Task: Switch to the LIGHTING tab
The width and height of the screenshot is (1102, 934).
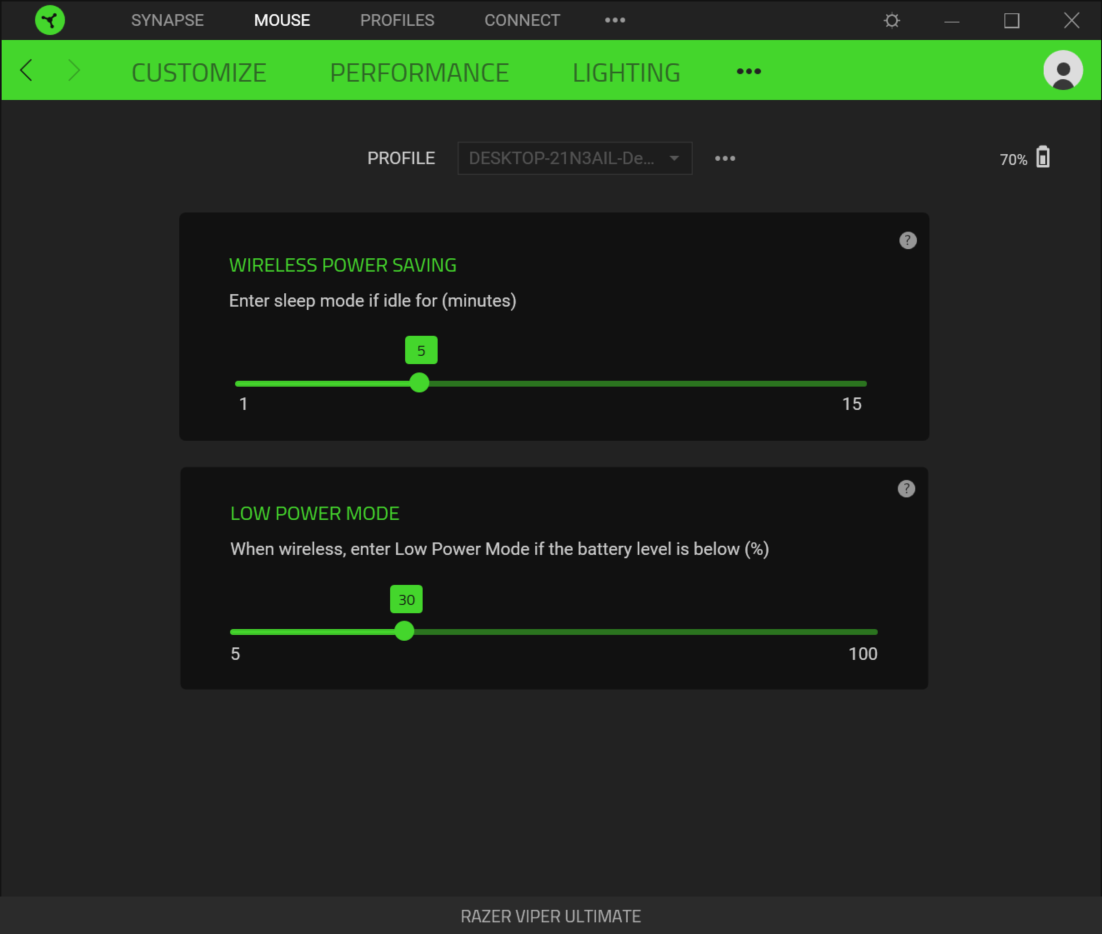Action: pos(626,72)
